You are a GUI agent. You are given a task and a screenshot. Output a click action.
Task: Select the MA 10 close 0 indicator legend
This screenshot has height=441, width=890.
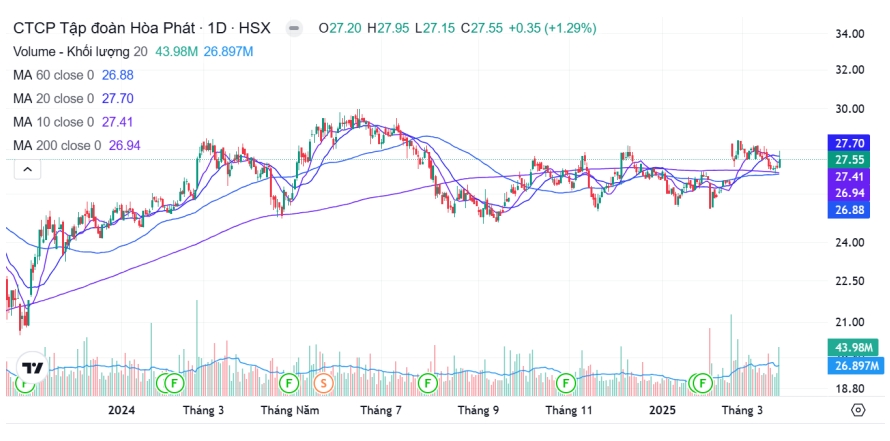[x=53, y=122]
